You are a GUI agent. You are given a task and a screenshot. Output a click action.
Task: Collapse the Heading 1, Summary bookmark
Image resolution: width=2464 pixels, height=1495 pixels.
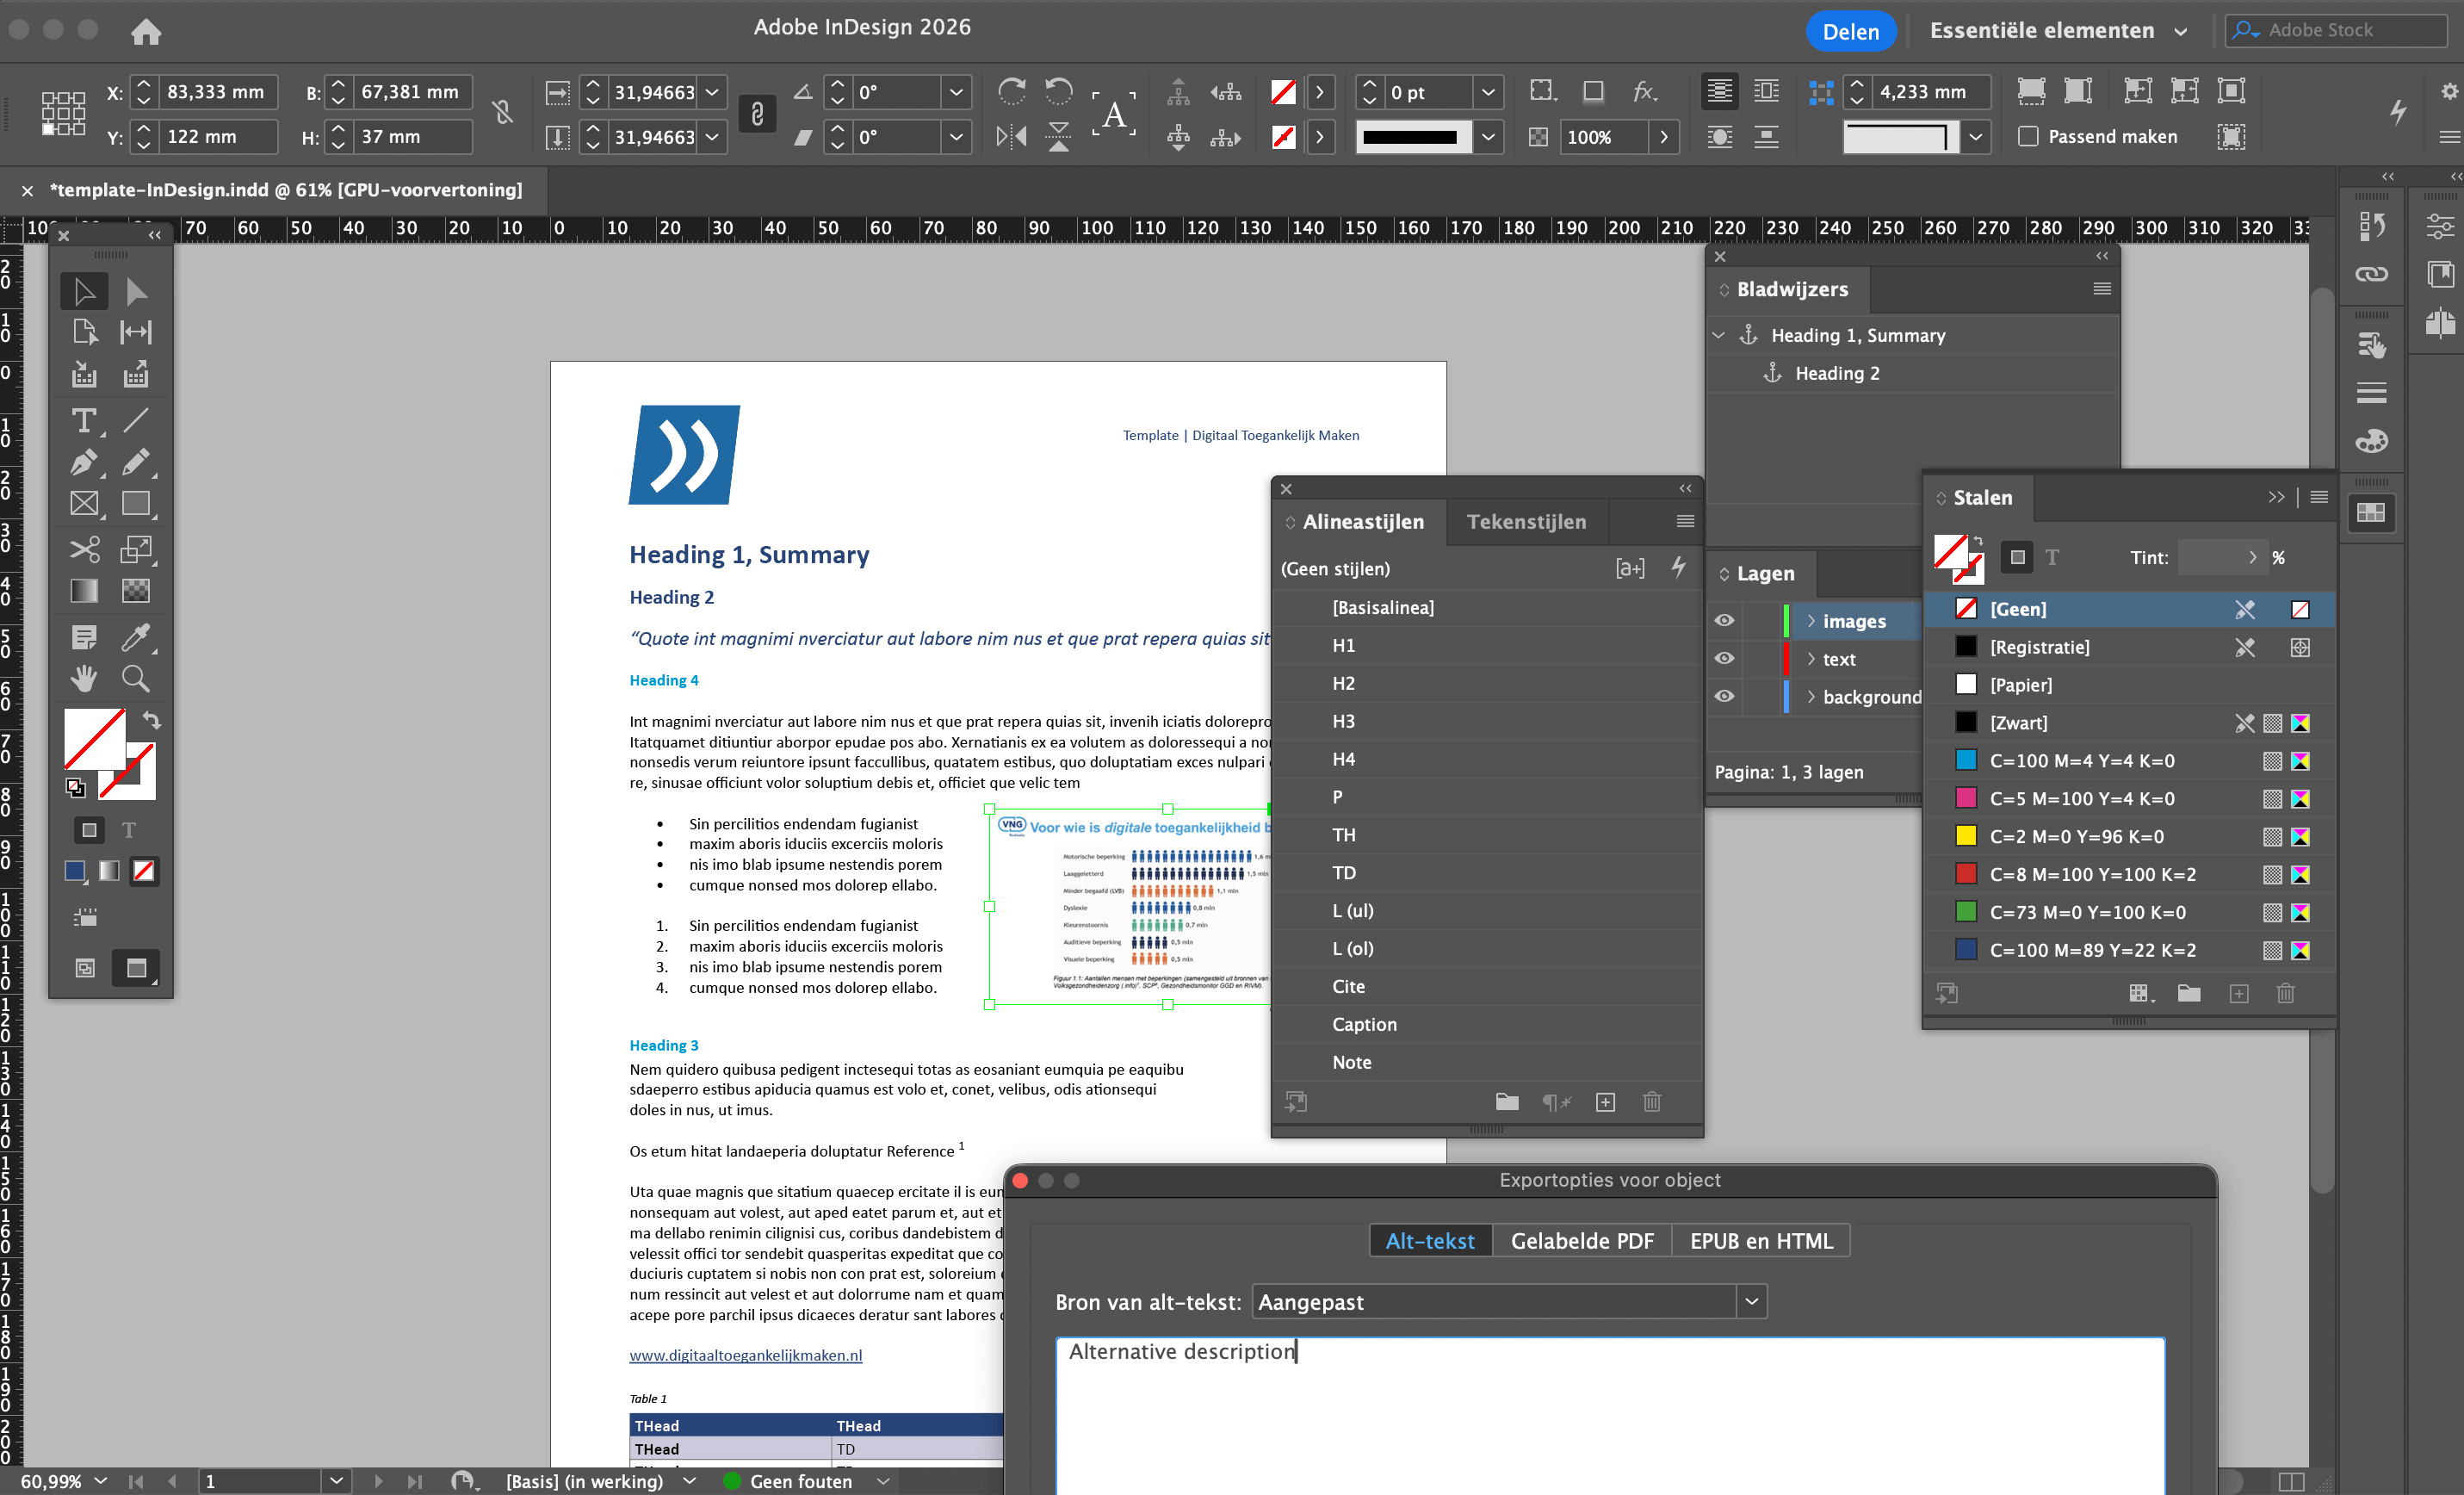click(x=1718, y=335)
